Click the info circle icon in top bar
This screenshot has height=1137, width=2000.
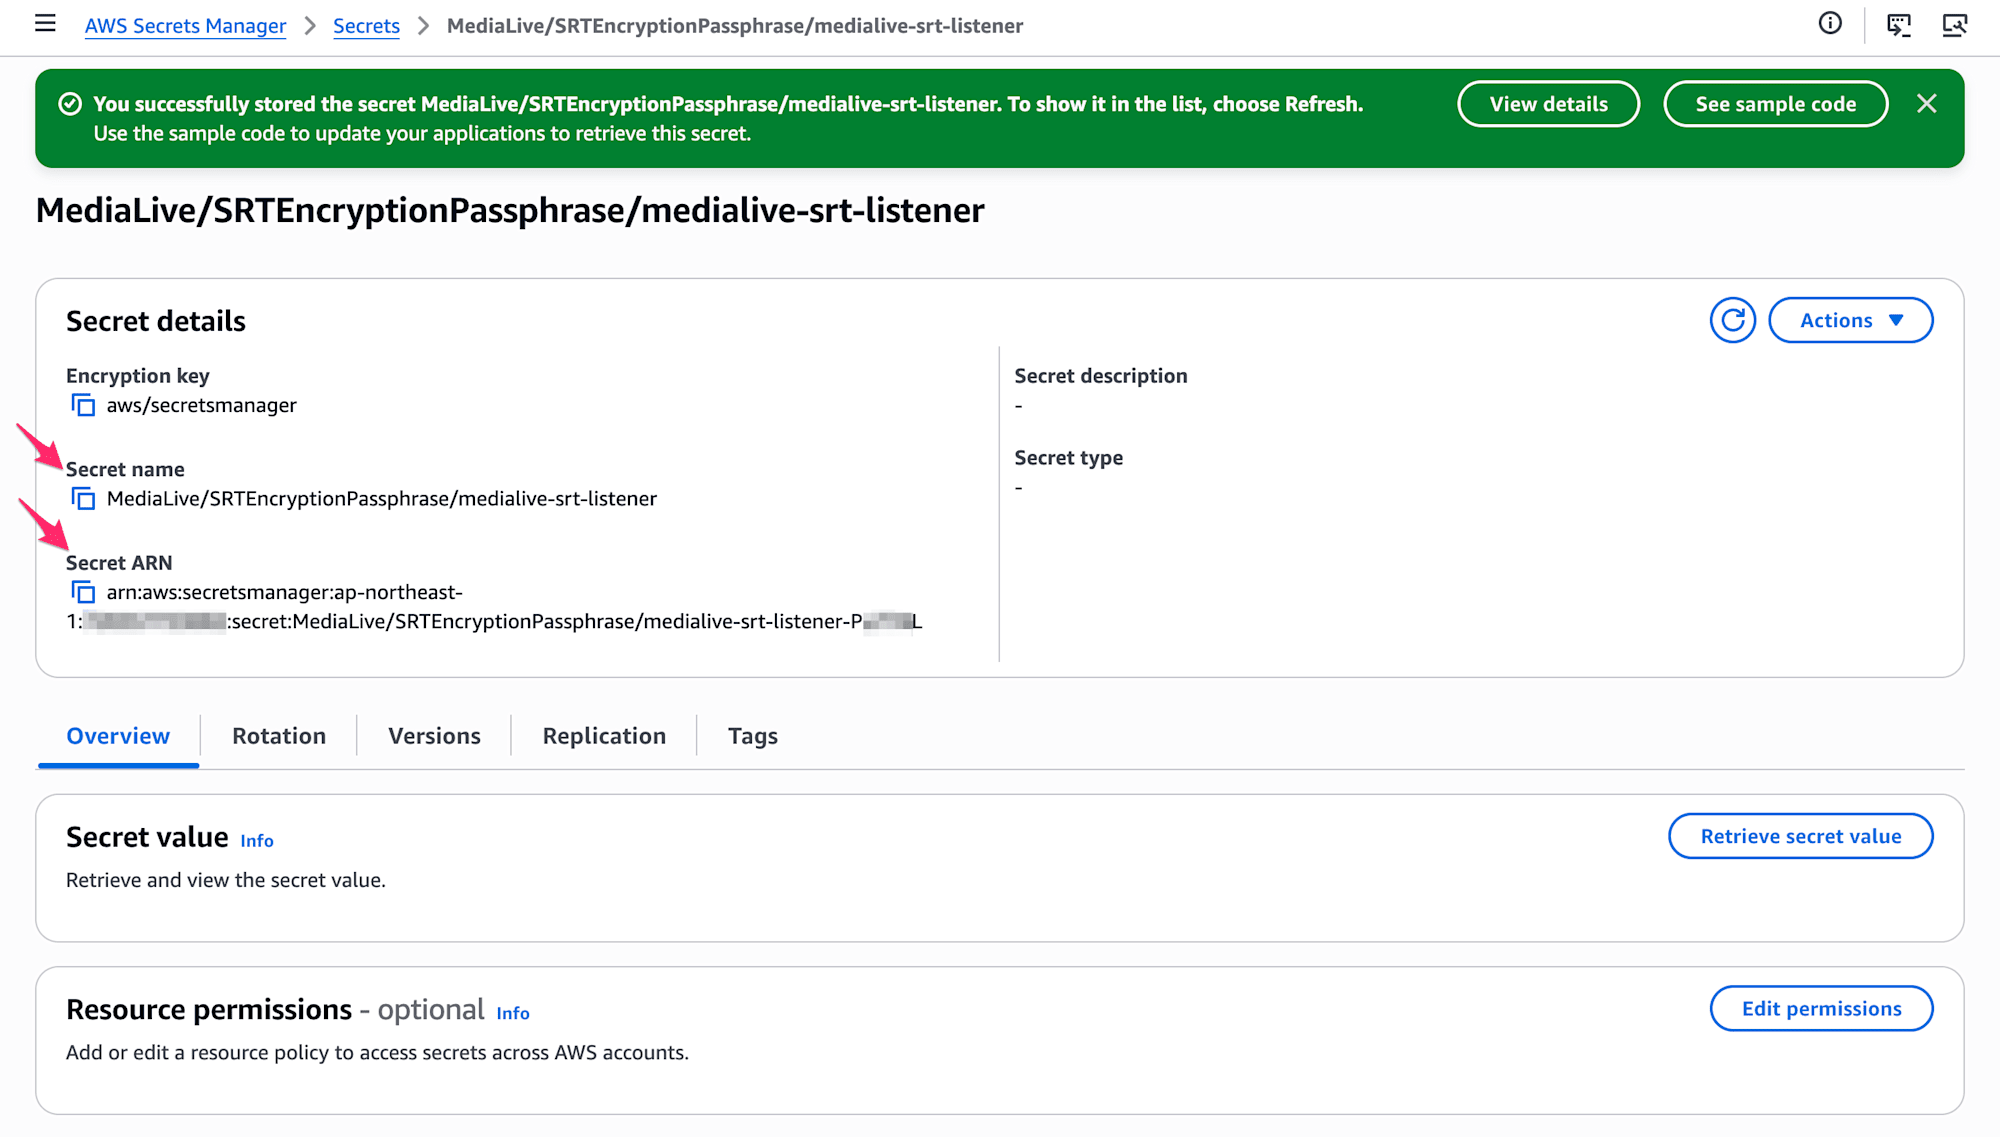click(1830, 24)
